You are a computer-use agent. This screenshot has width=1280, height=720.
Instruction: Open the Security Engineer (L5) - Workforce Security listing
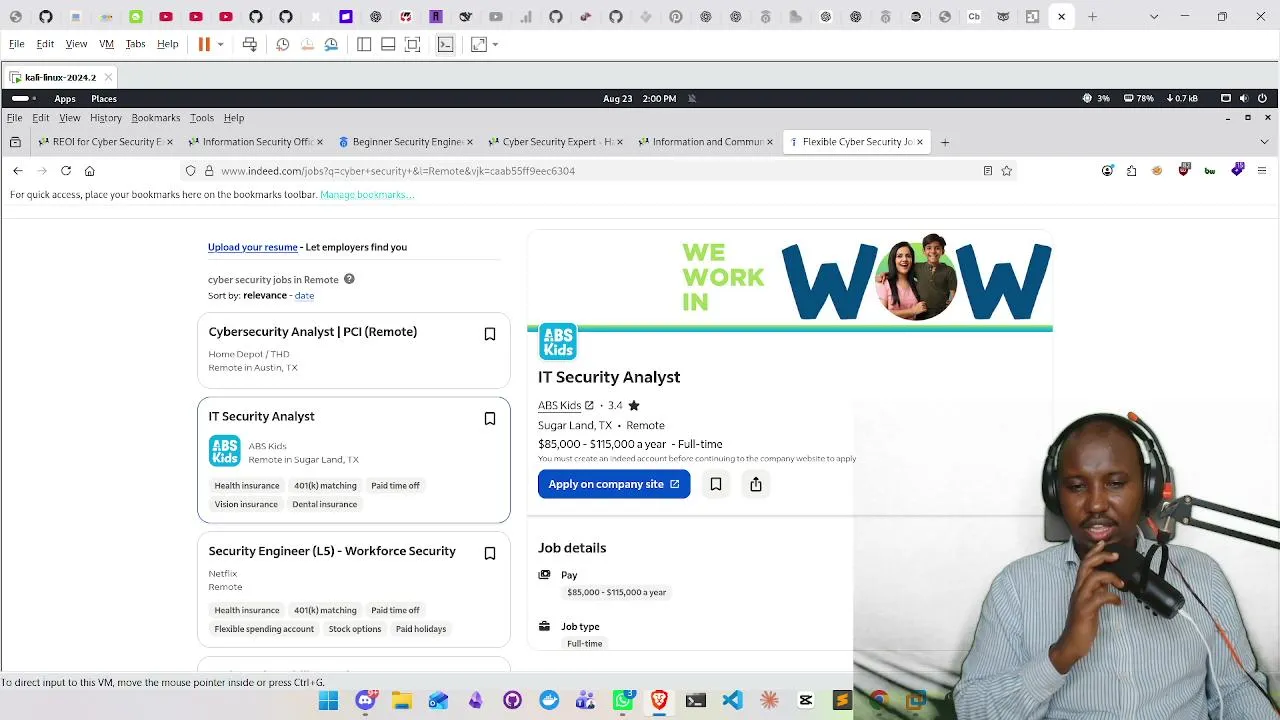tap(332, 551)
